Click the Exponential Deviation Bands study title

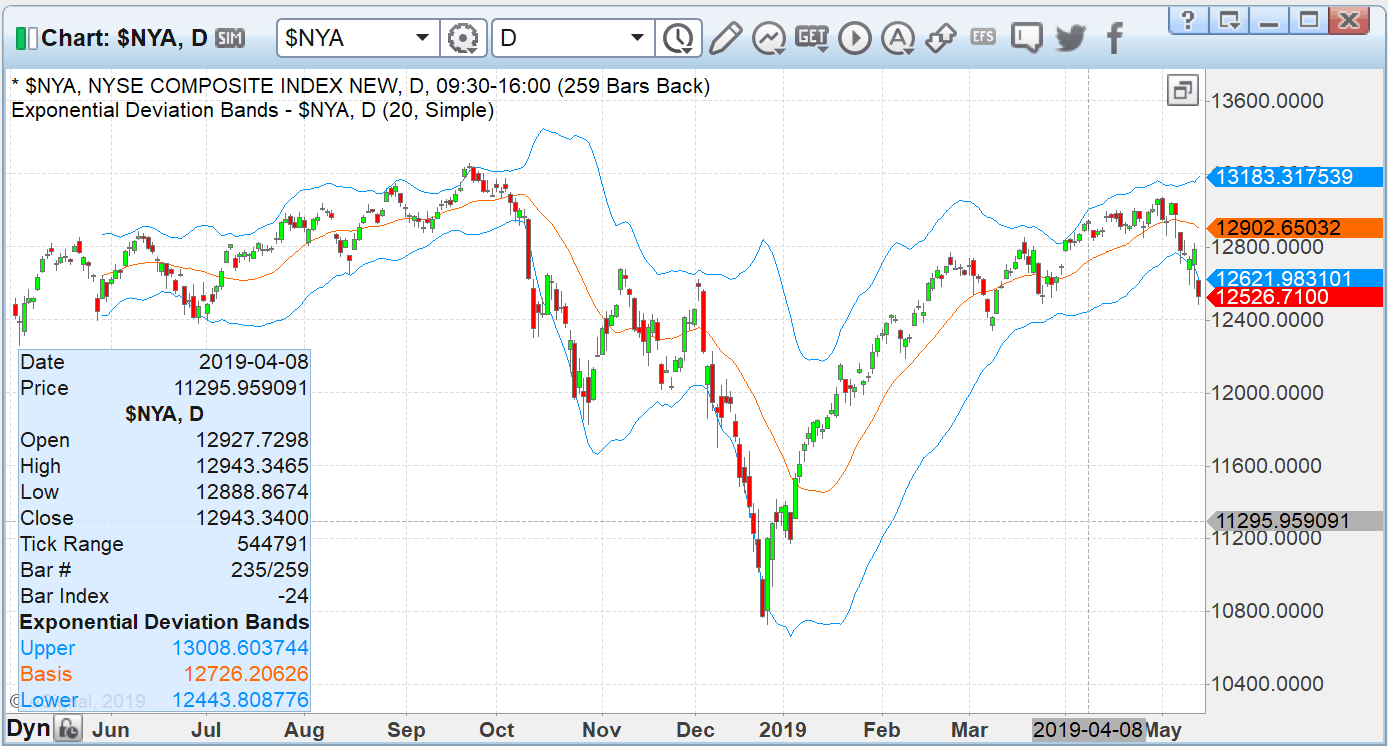pyautogui.click(x=253, y=110)
